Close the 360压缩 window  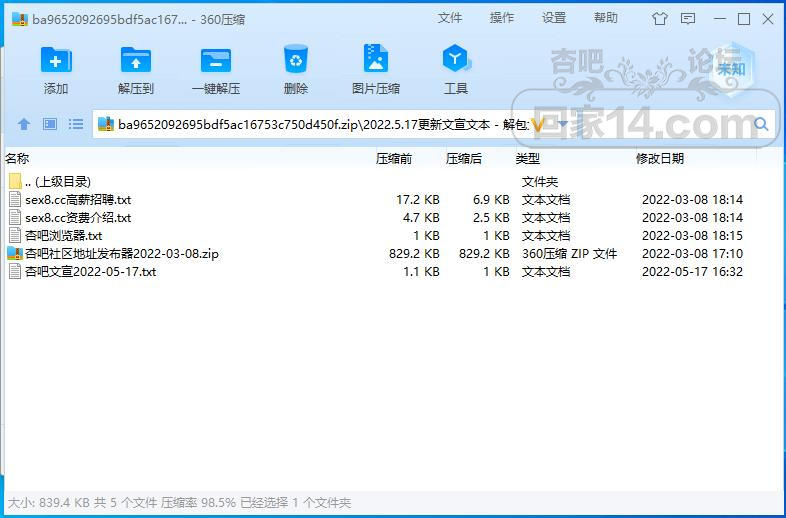pyautogui.click(x=768, y=19)
